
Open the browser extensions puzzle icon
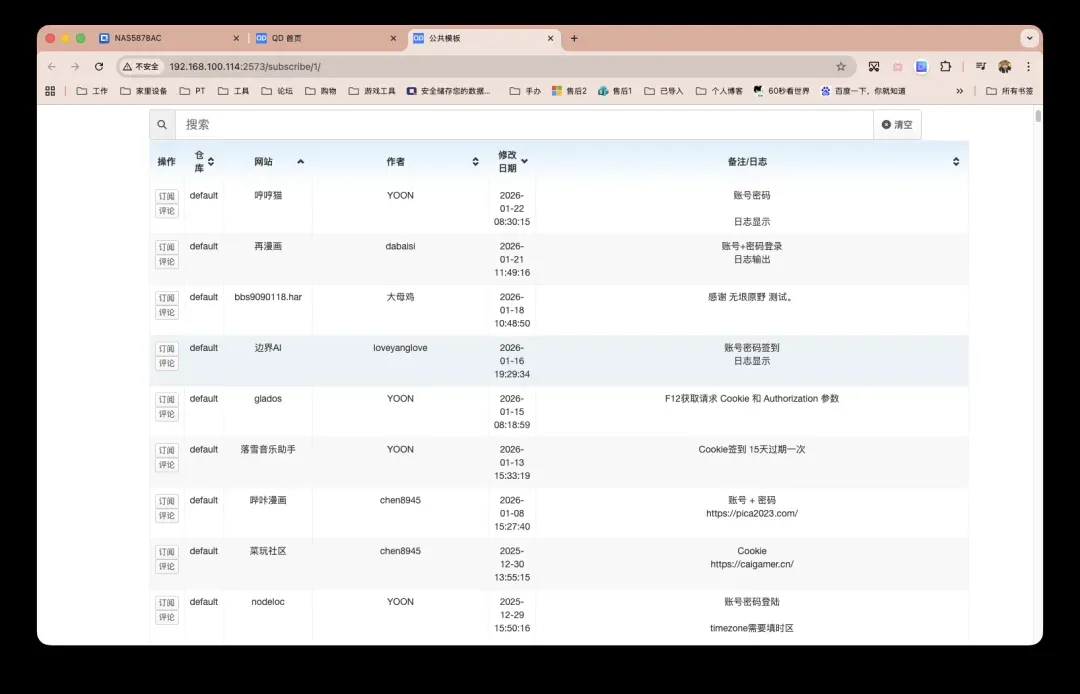tap(945, 67)
